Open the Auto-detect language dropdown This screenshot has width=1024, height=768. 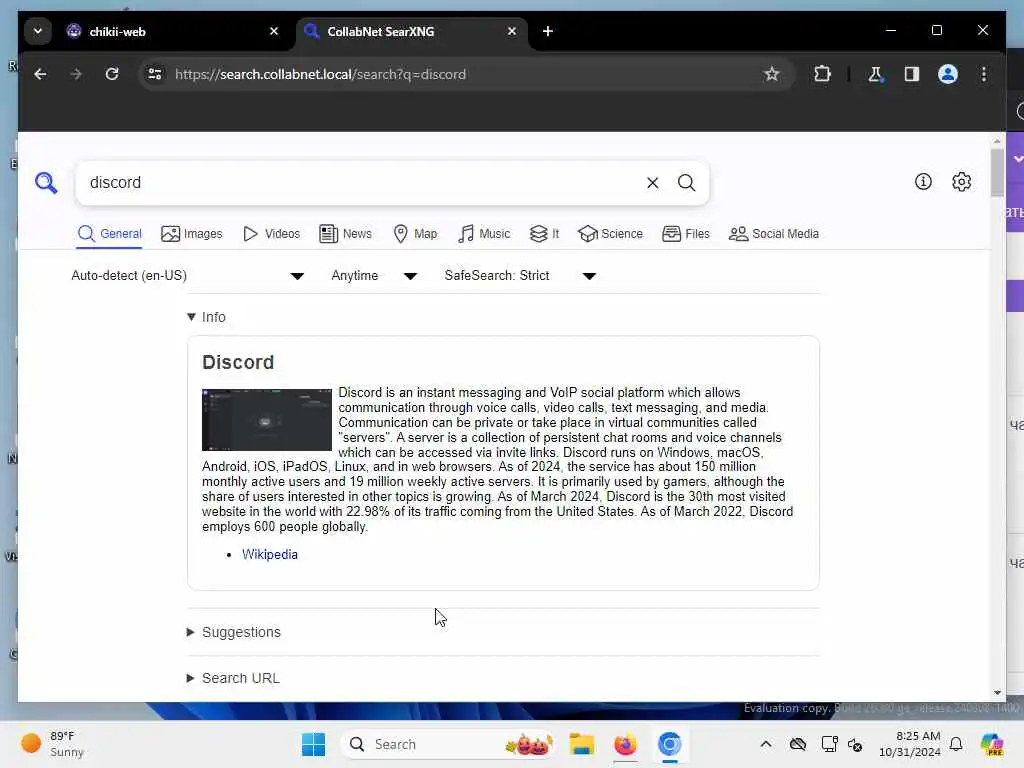tap(187, 276)
